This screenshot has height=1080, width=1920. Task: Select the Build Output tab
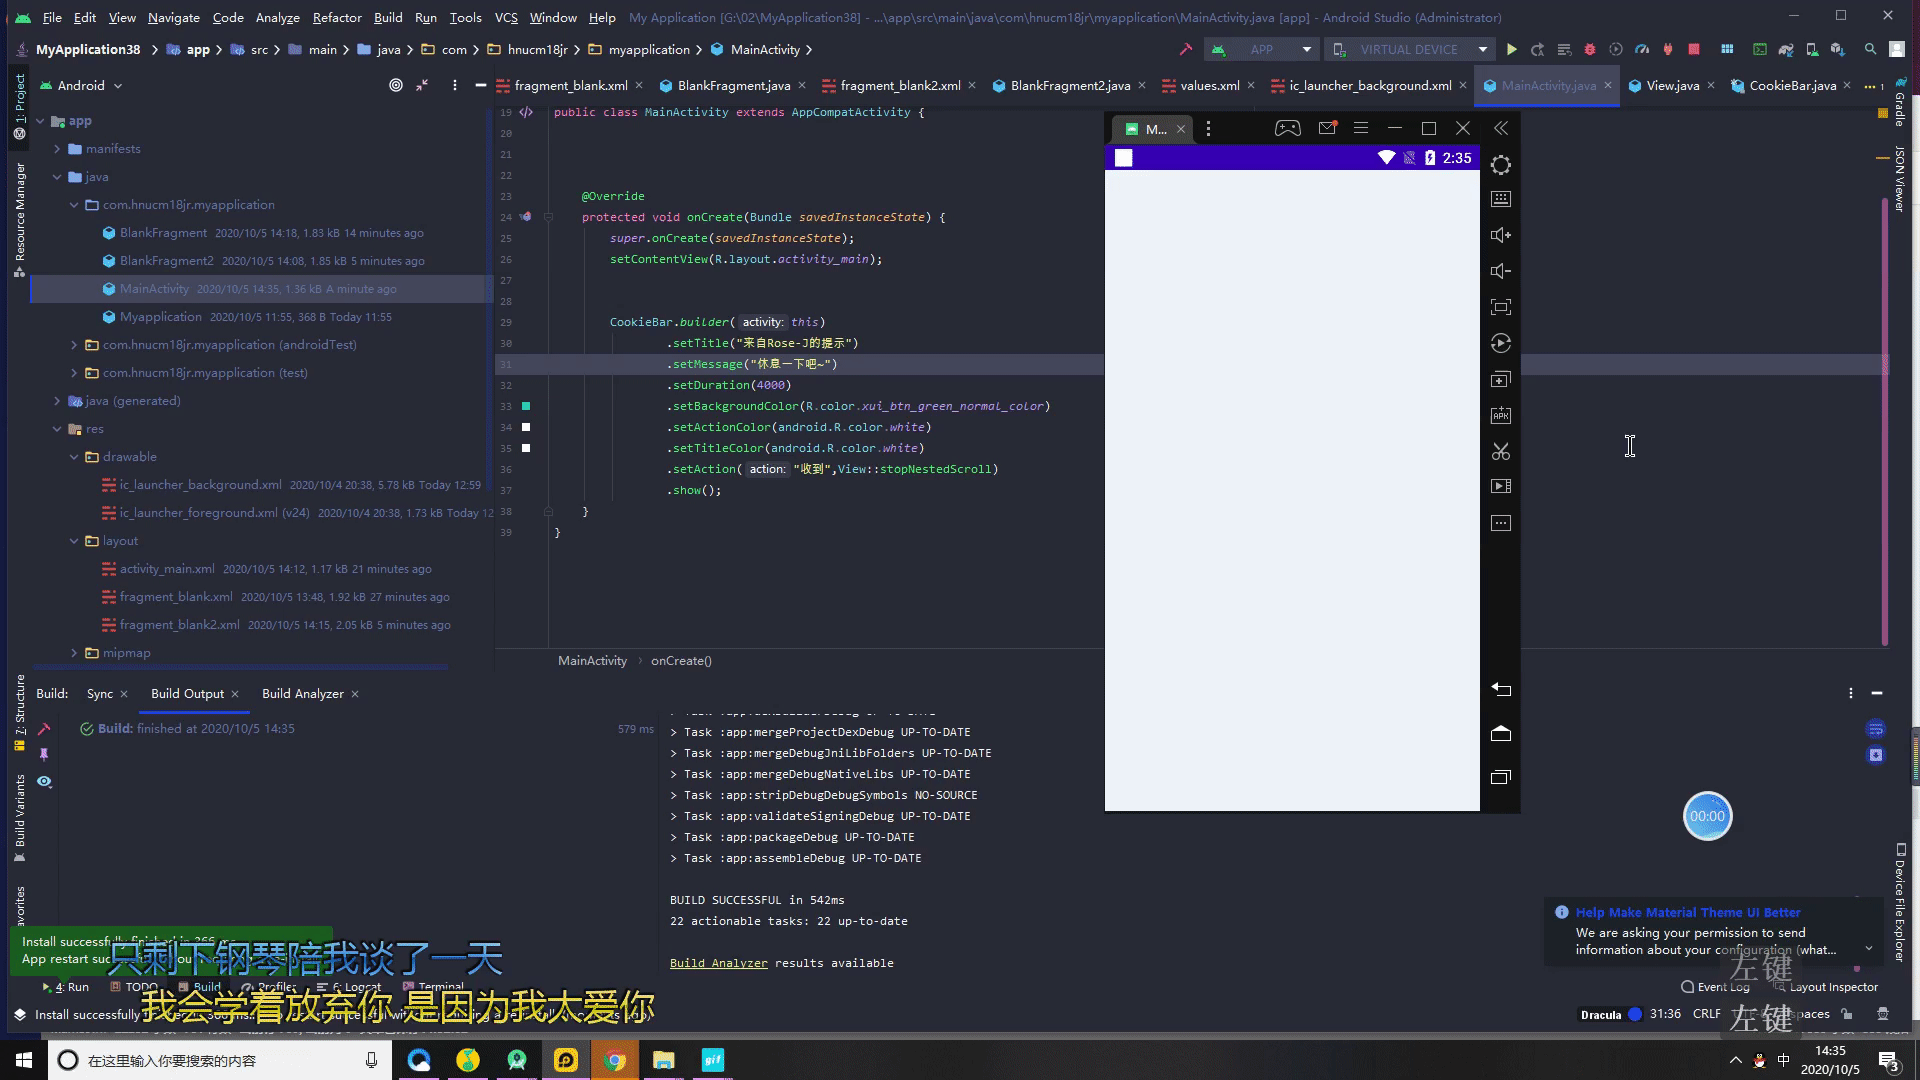tap(186, 694)
